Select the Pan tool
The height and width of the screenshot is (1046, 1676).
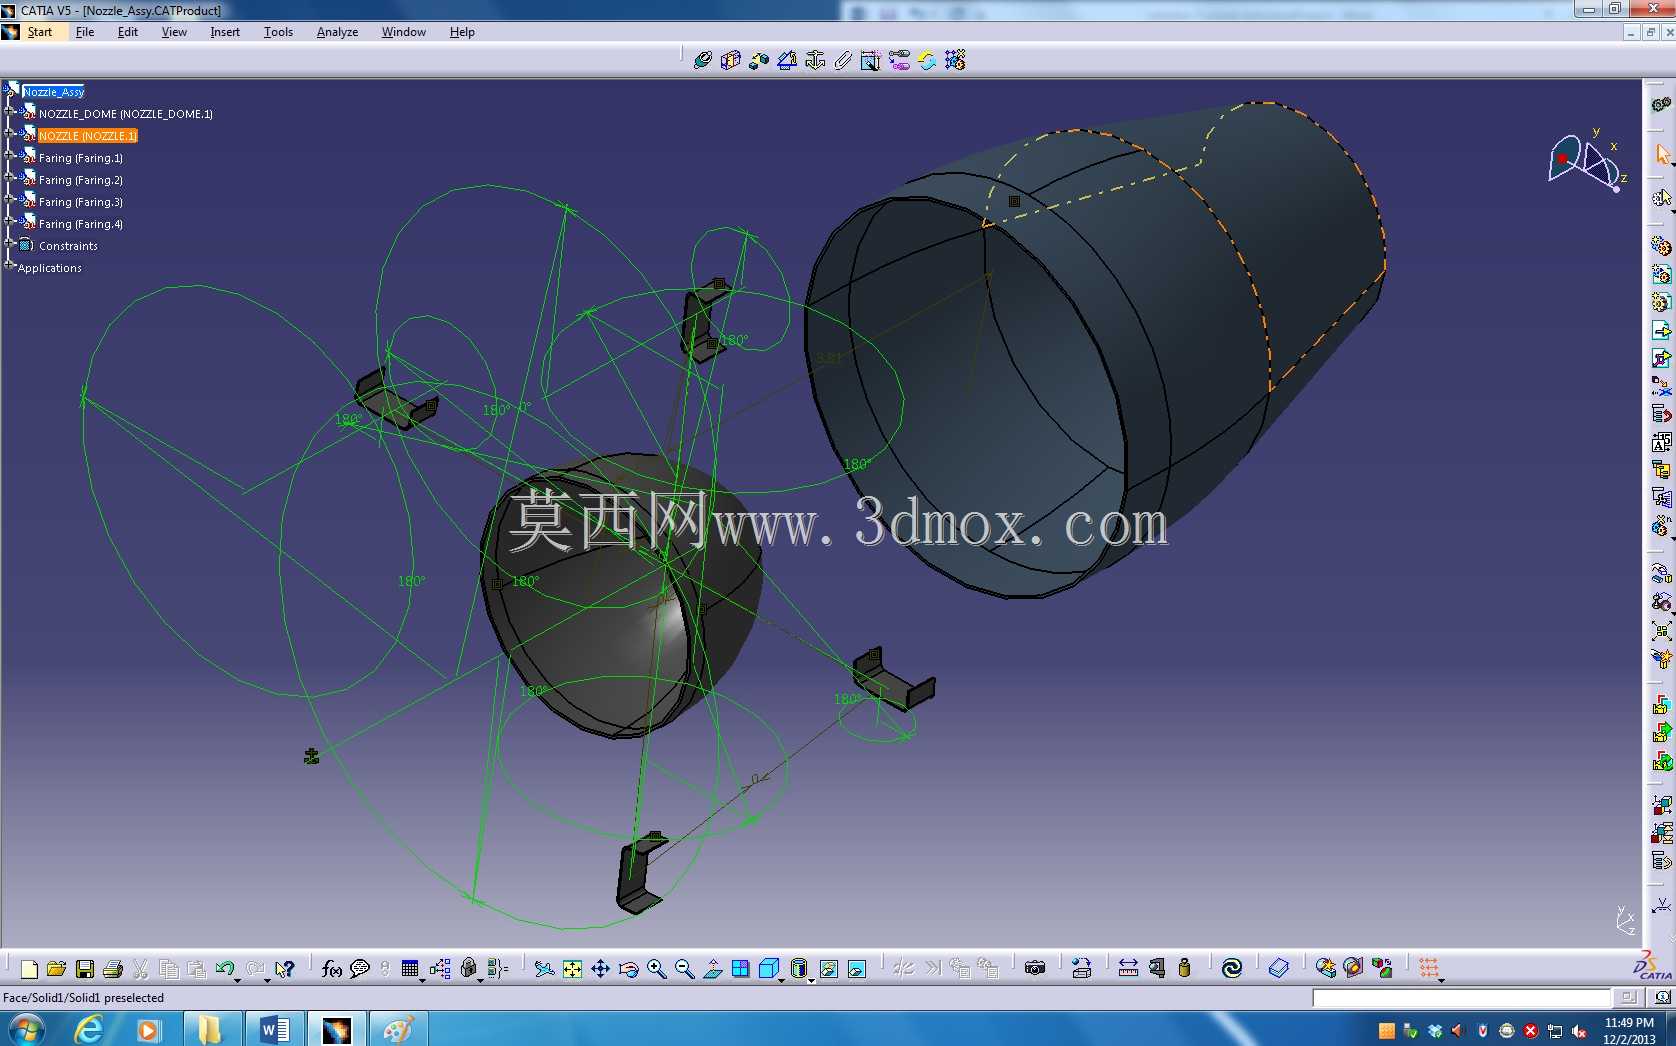point(600,968)
